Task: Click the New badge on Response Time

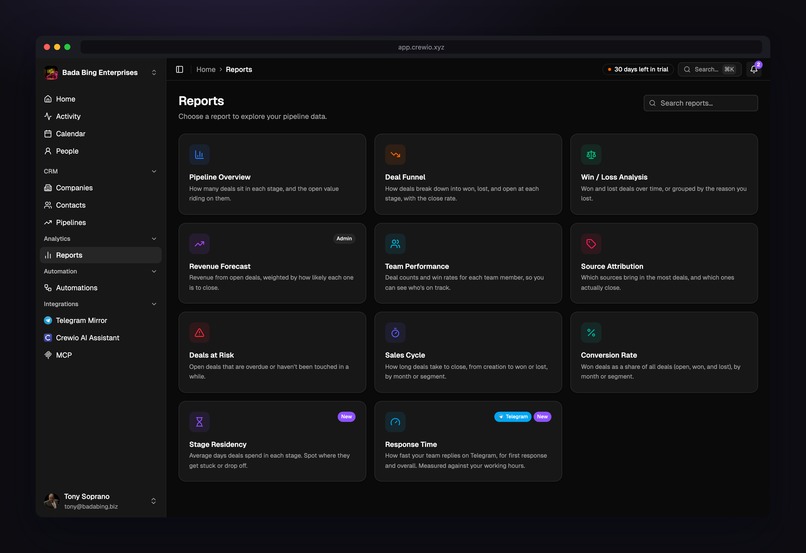Action: tap(542, 417)
